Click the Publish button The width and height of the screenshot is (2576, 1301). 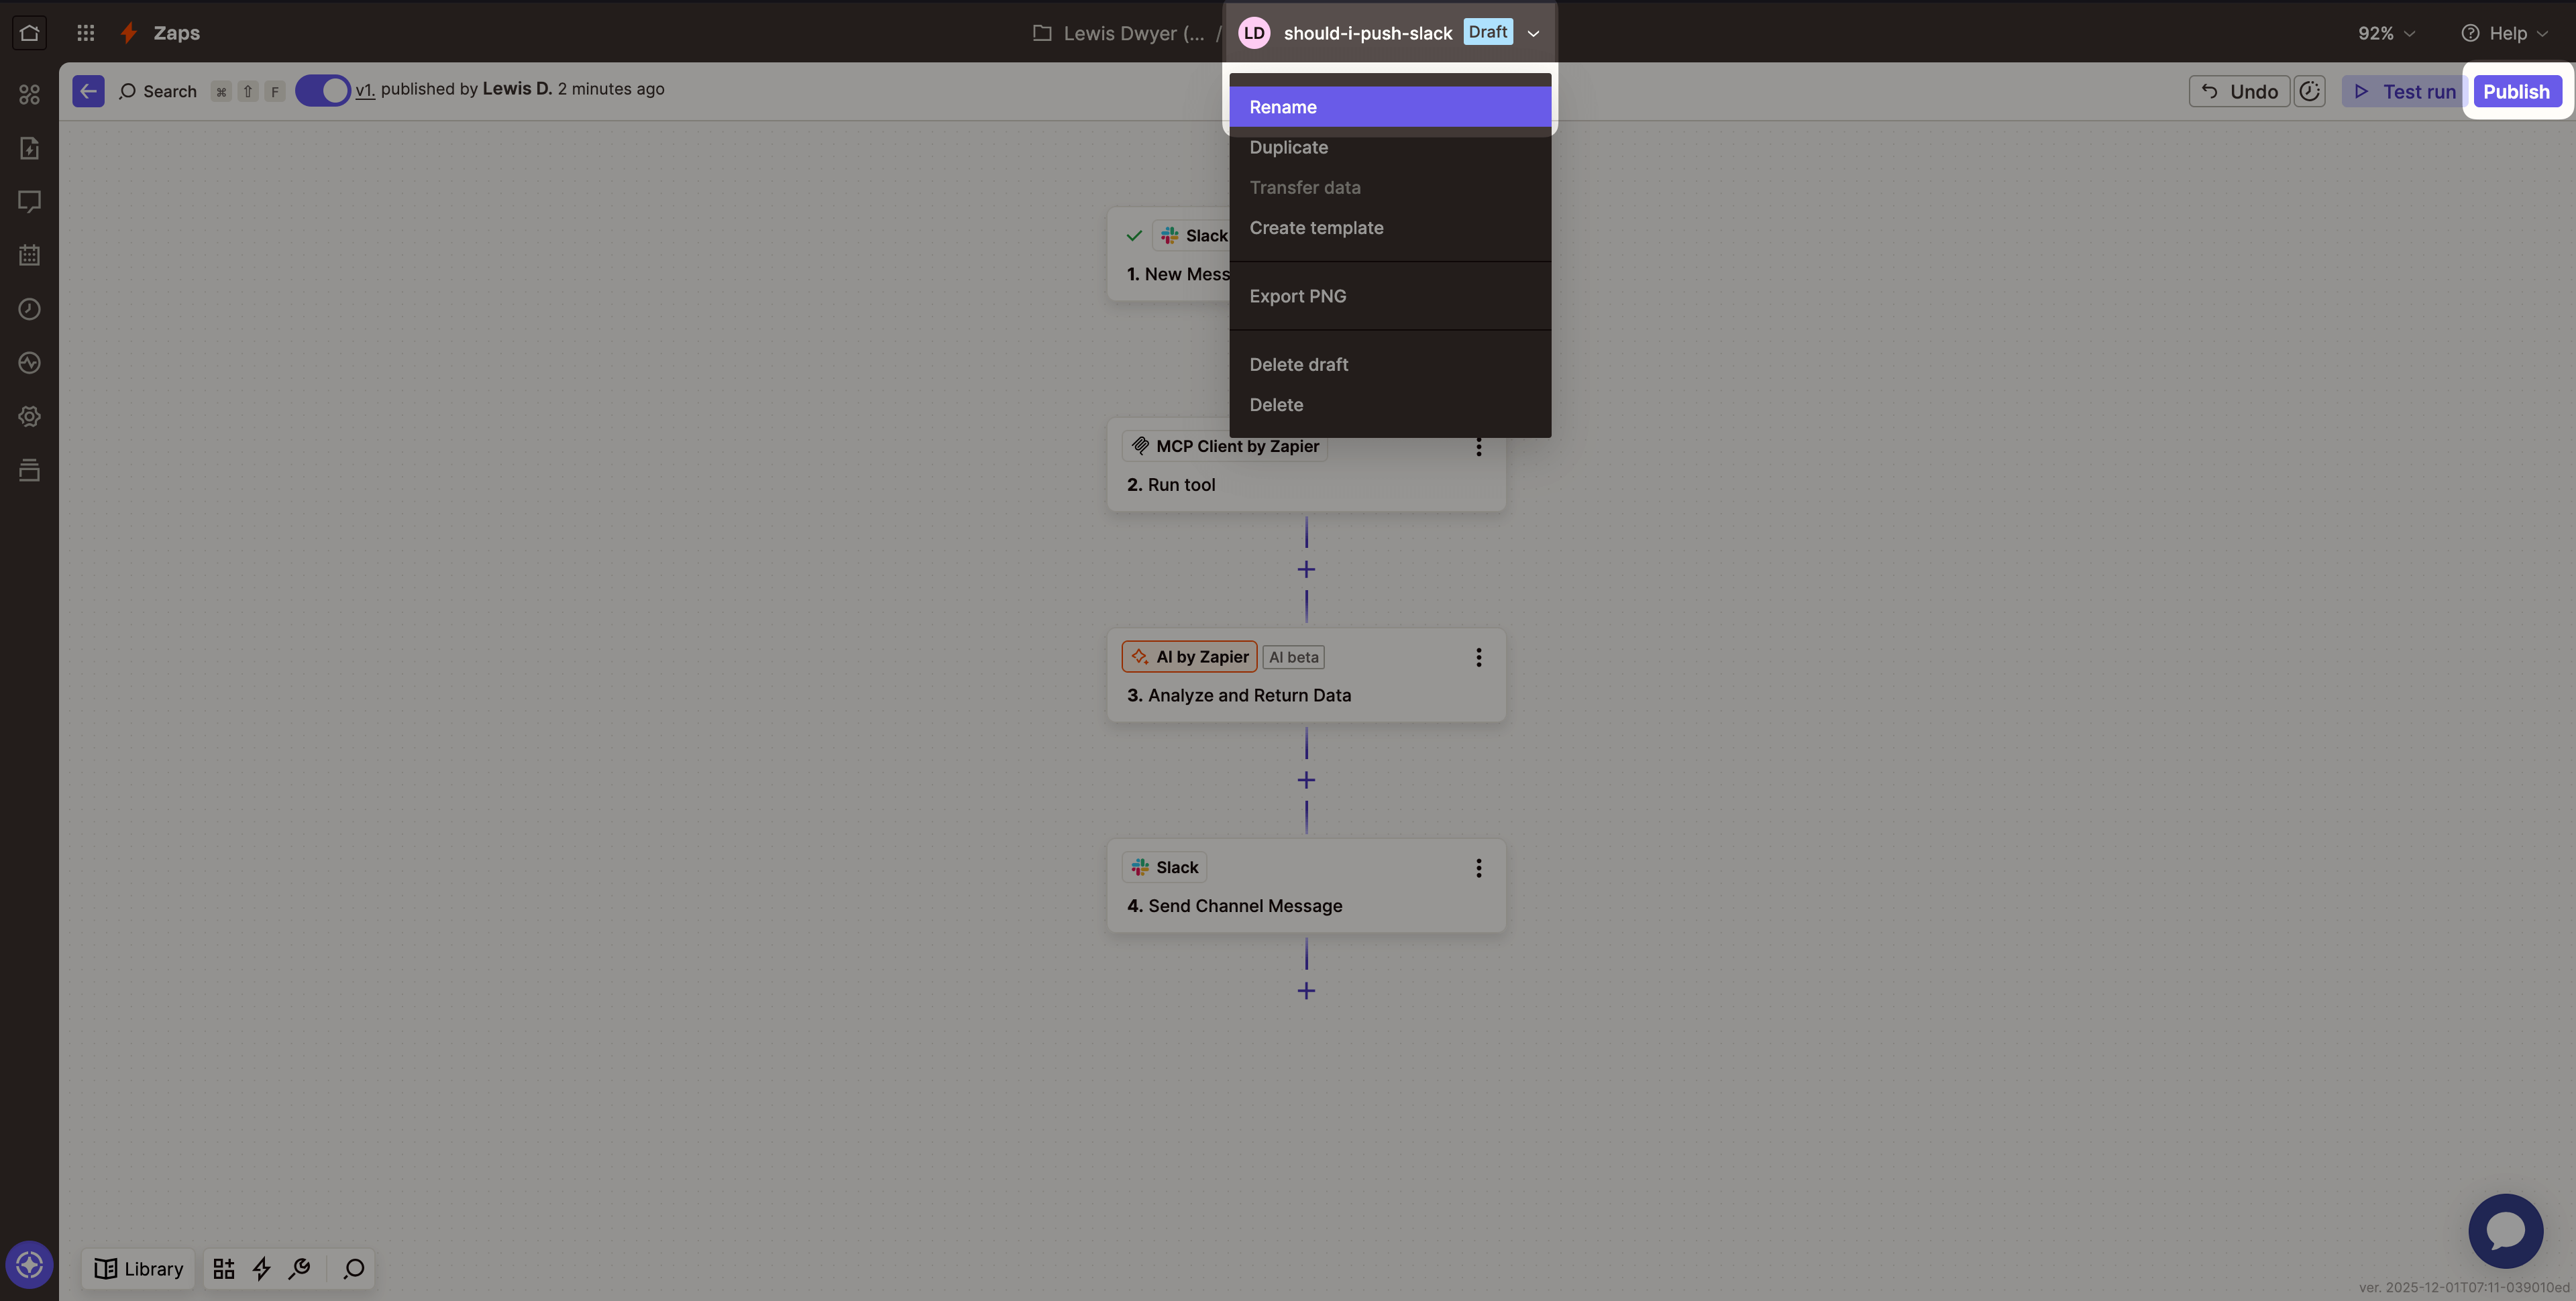[2516, 91]
